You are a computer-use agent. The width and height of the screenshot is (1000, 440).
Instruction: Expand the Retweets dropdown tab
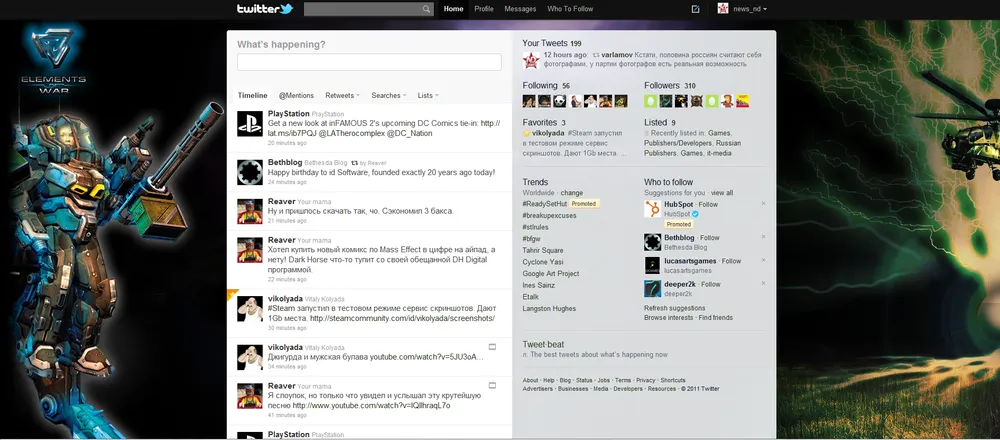click(342, 95)
